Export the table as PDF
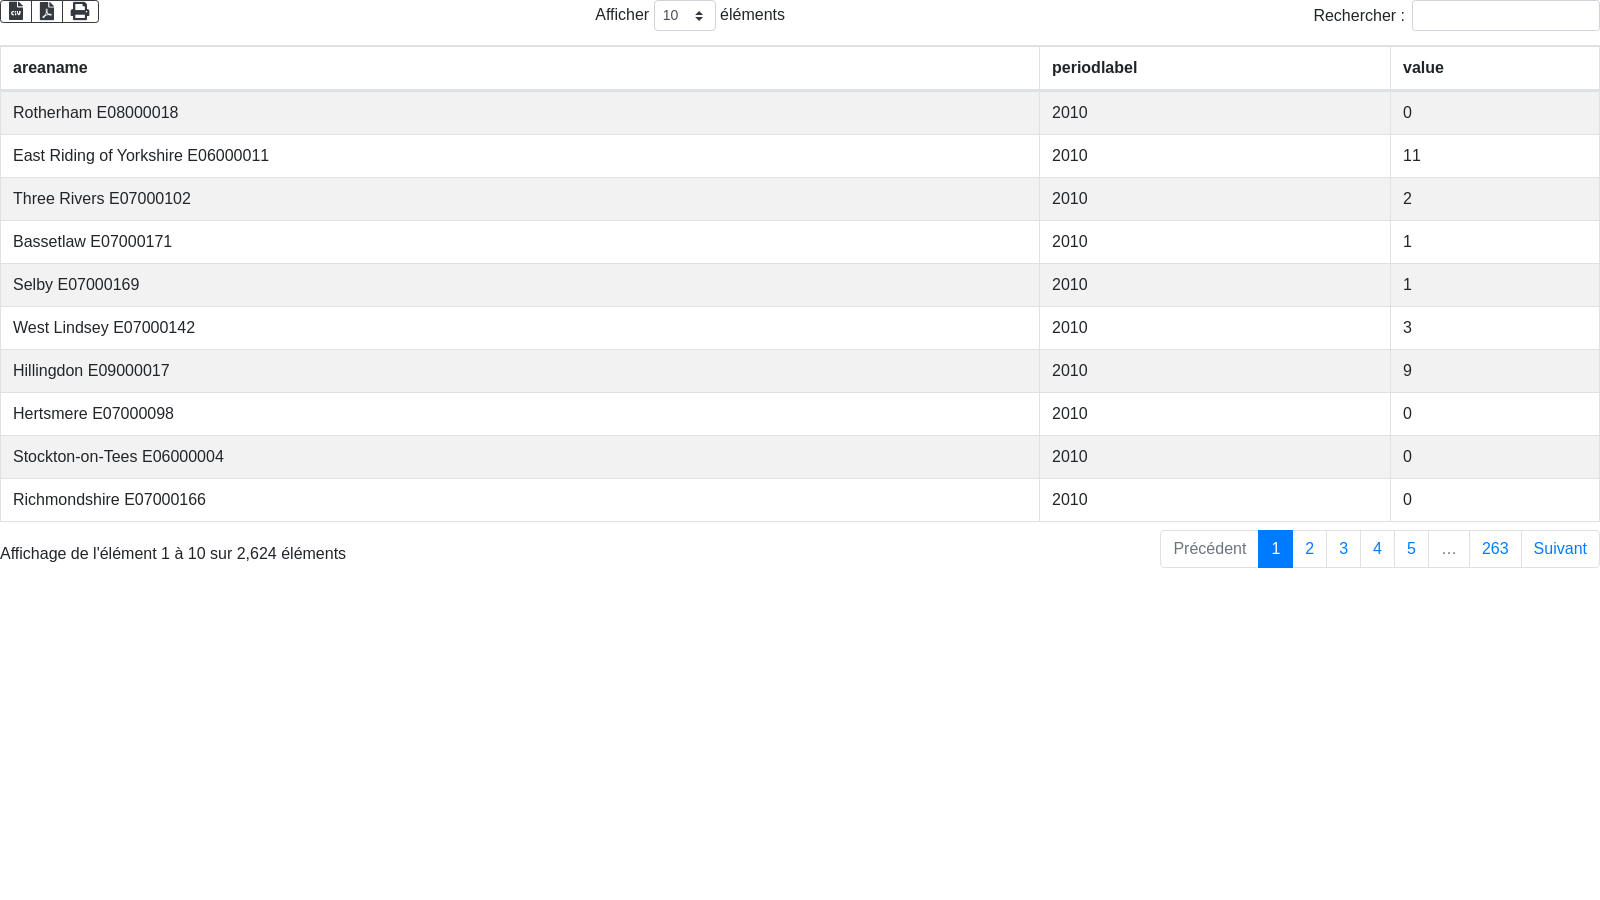Viewport: 1600px width, 900px height. [47, 11]
